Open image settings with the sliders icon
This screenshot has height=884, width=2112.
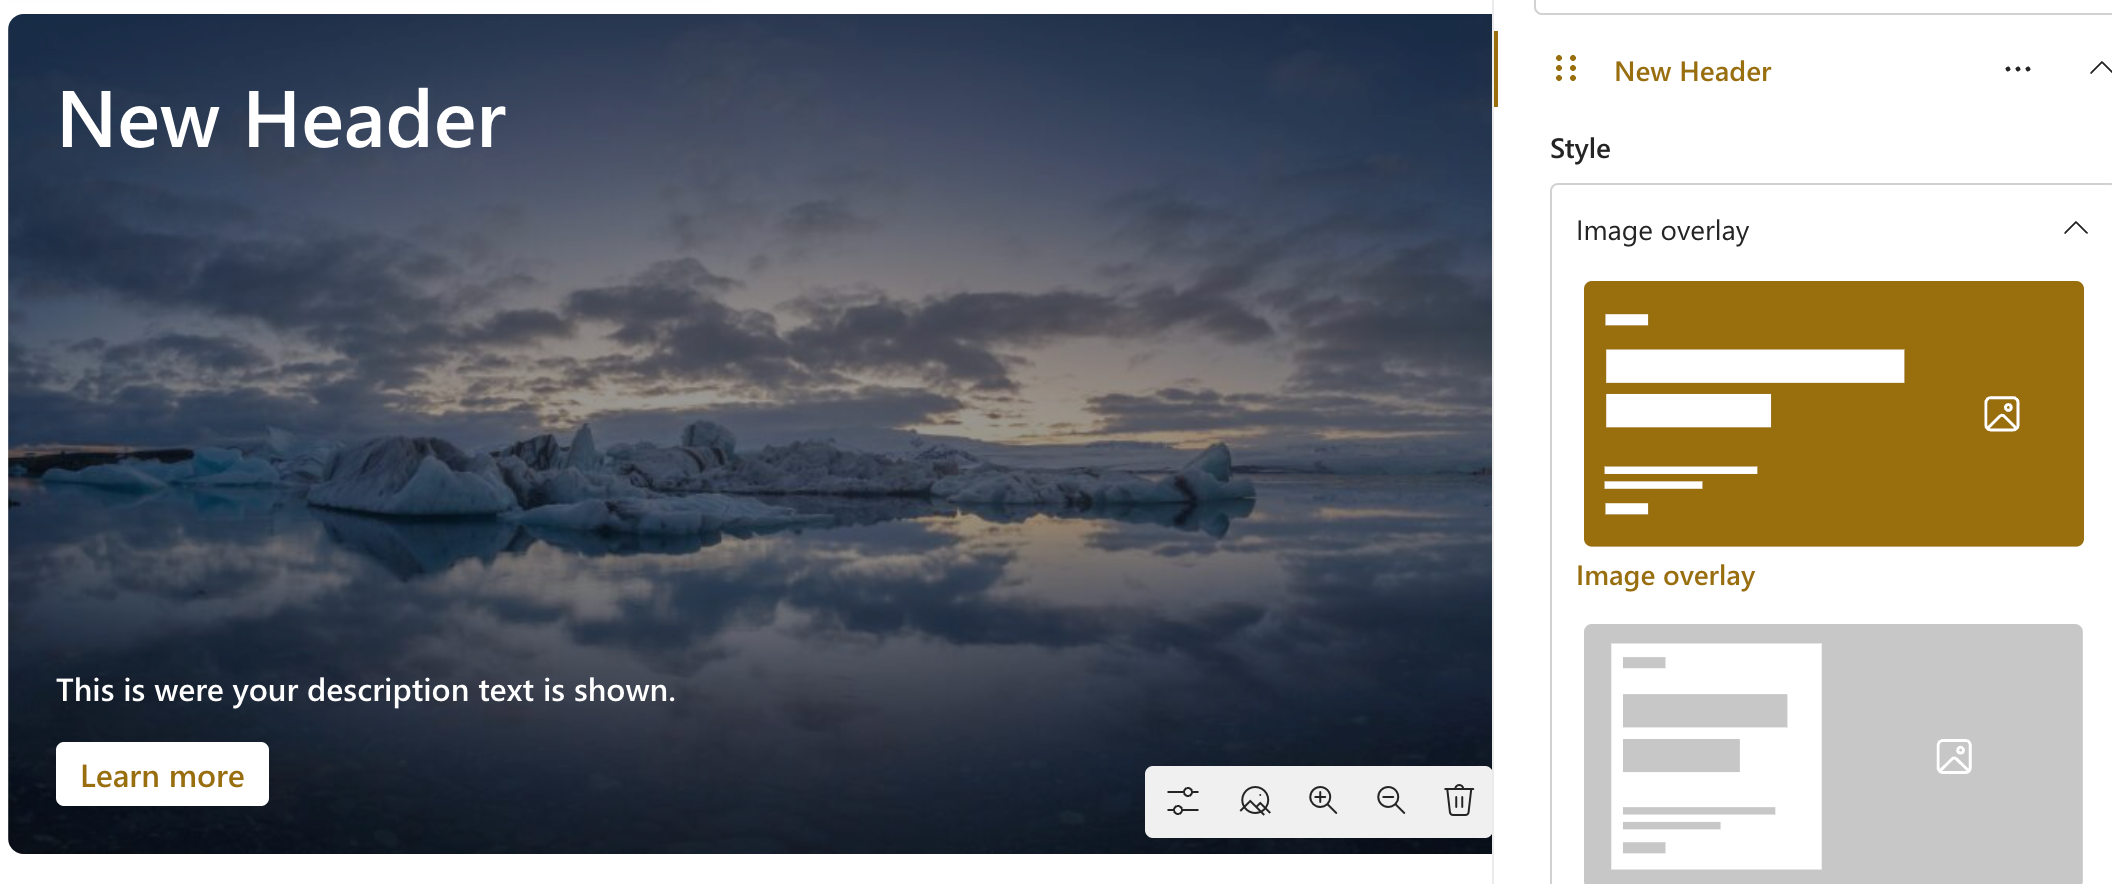[1183, 801]
